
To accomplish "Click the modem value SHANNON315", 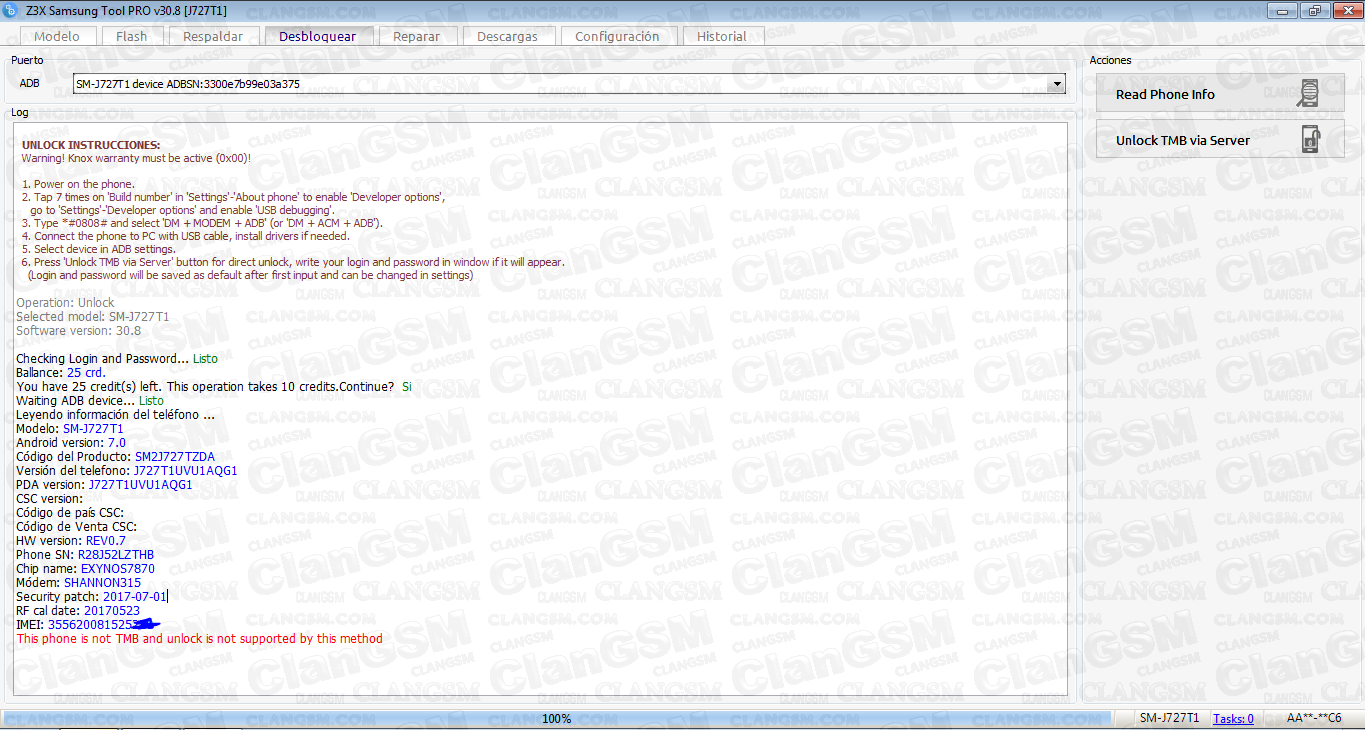I will 102,582.
